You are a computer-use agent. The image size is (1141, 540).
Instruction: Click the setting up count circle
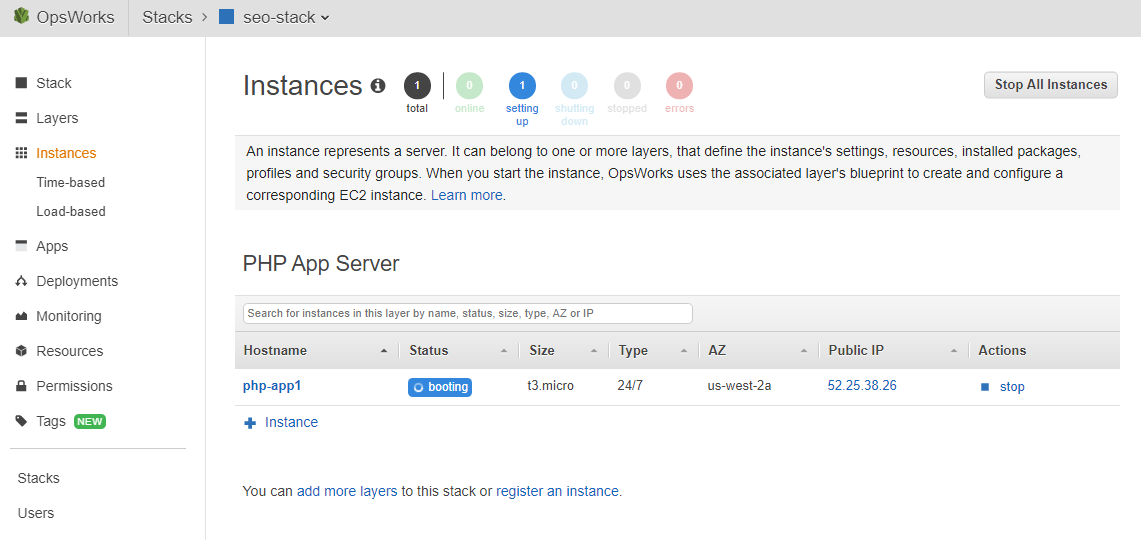[x=522, y=86]
